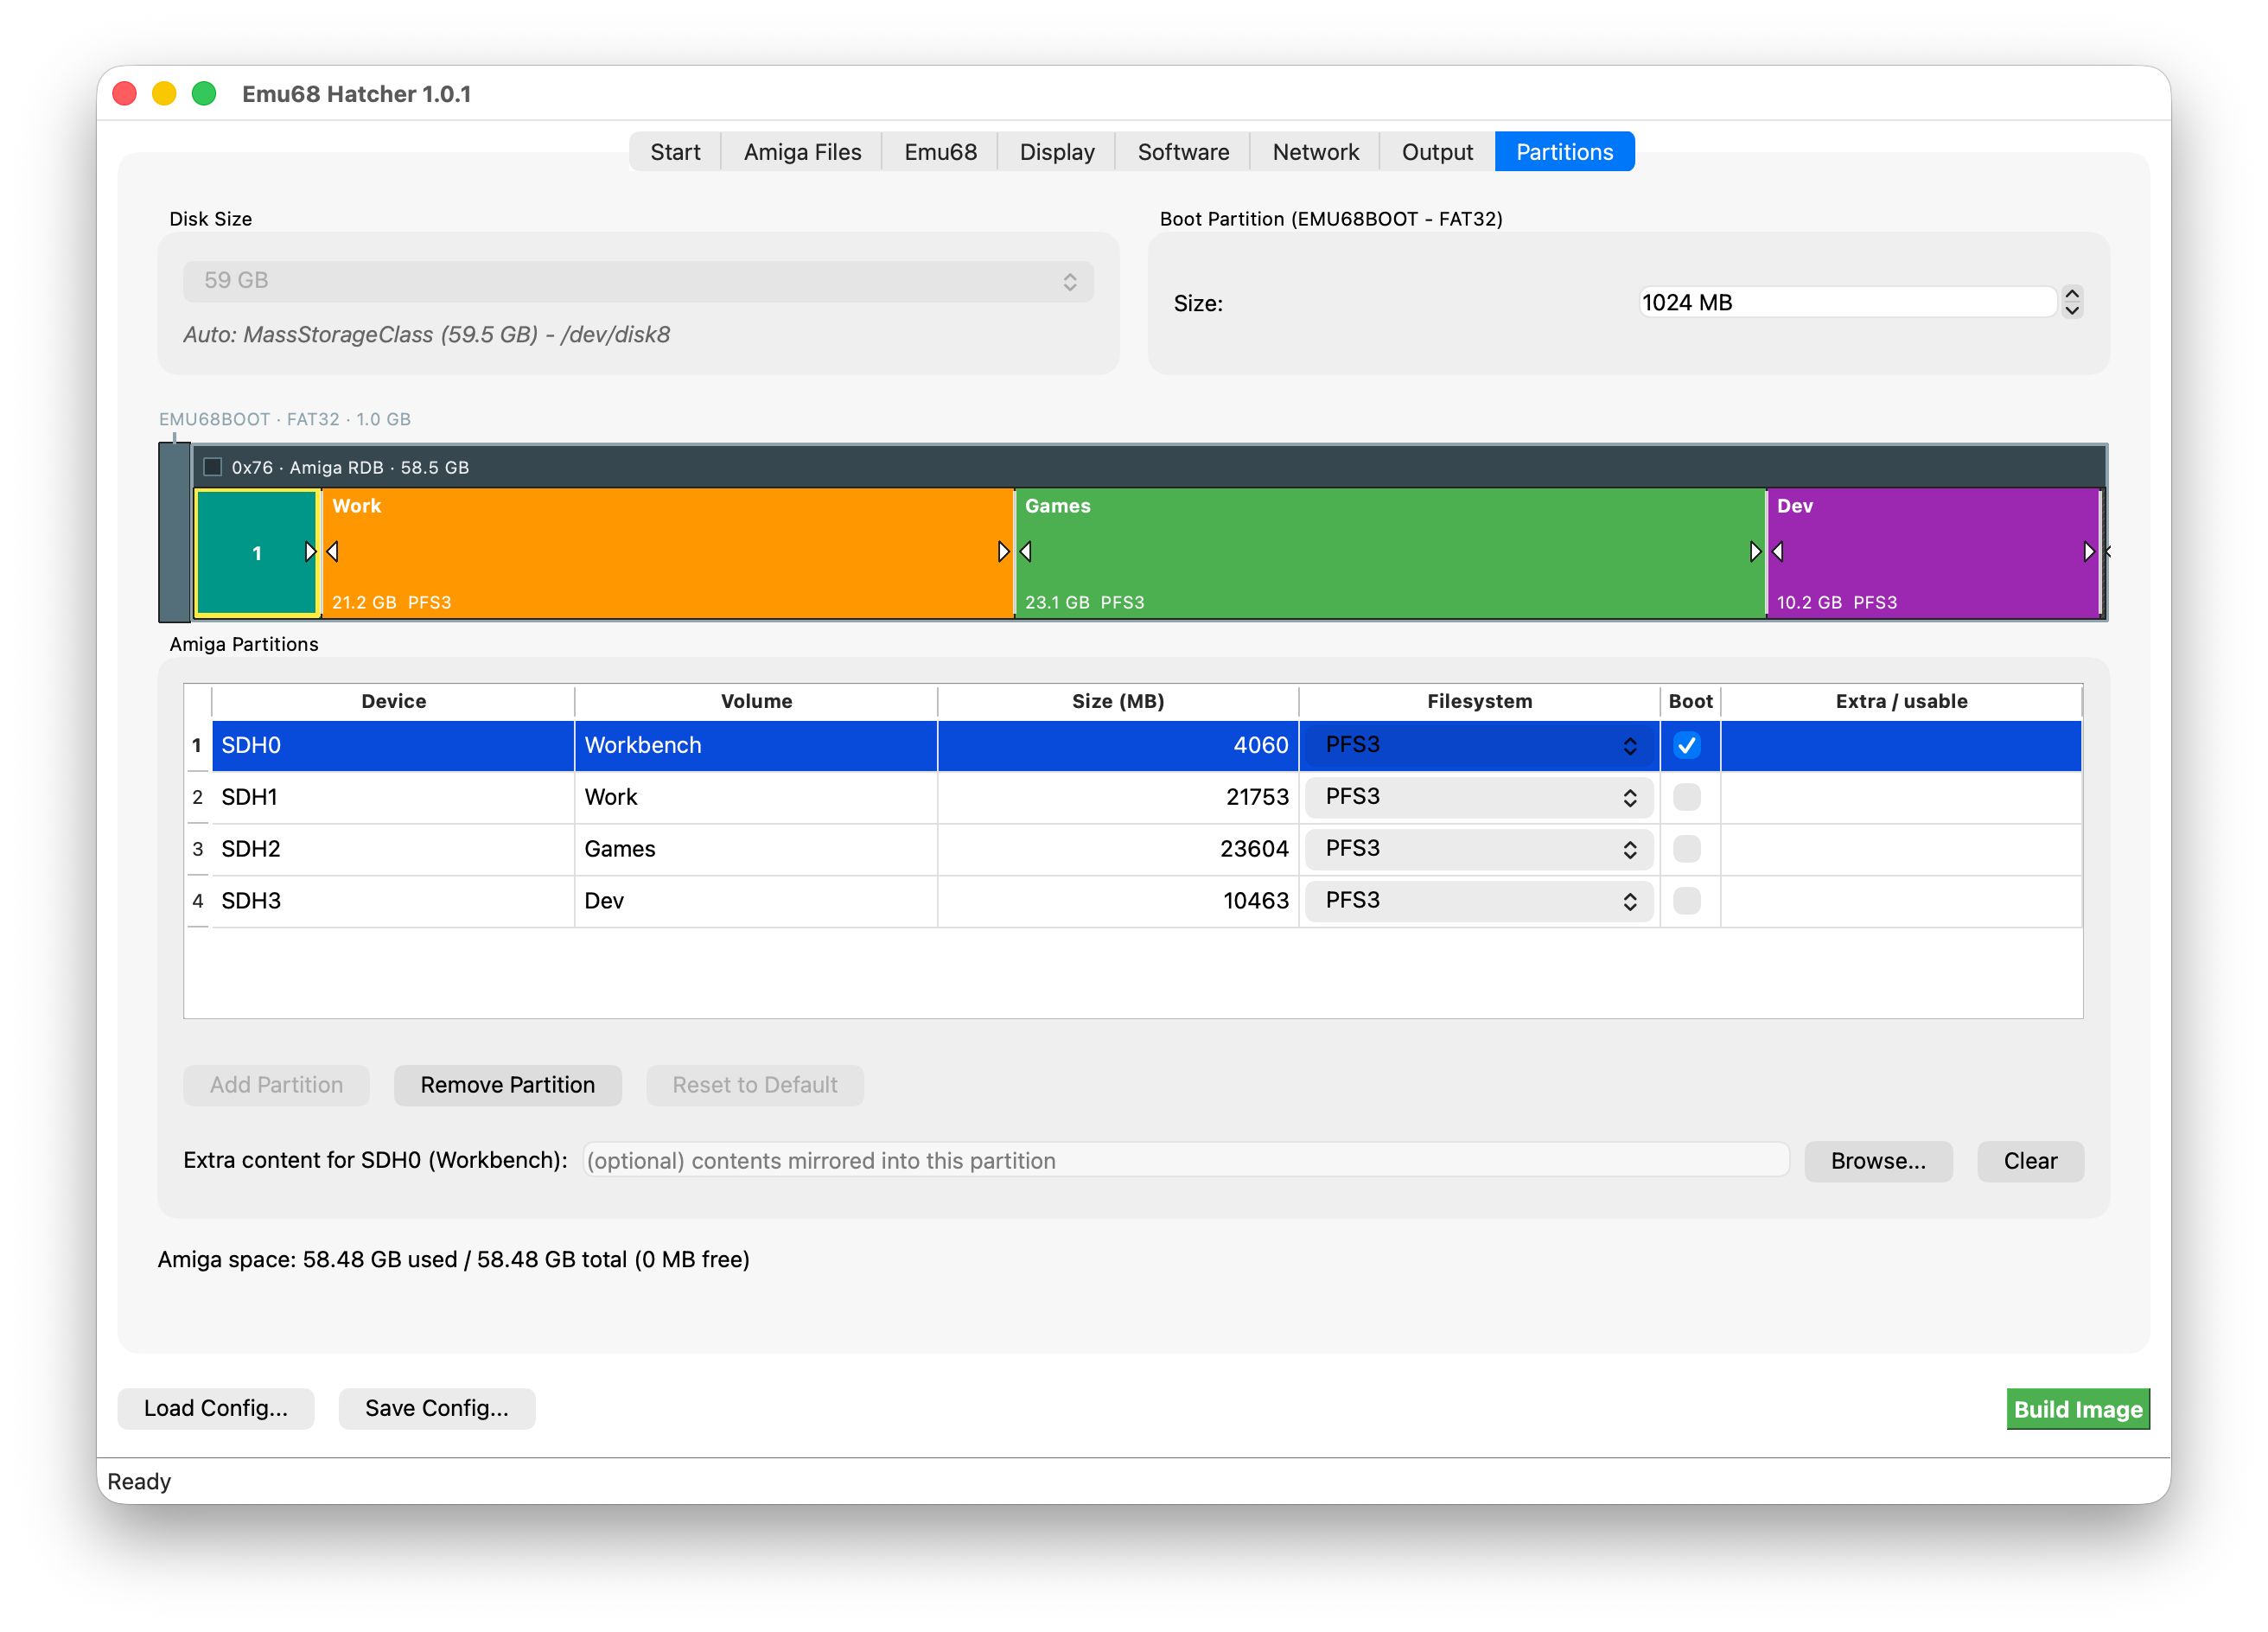This screenshot has height=1632, width=2268.
Task: Click Save Config...
Action: [437, 1408]
